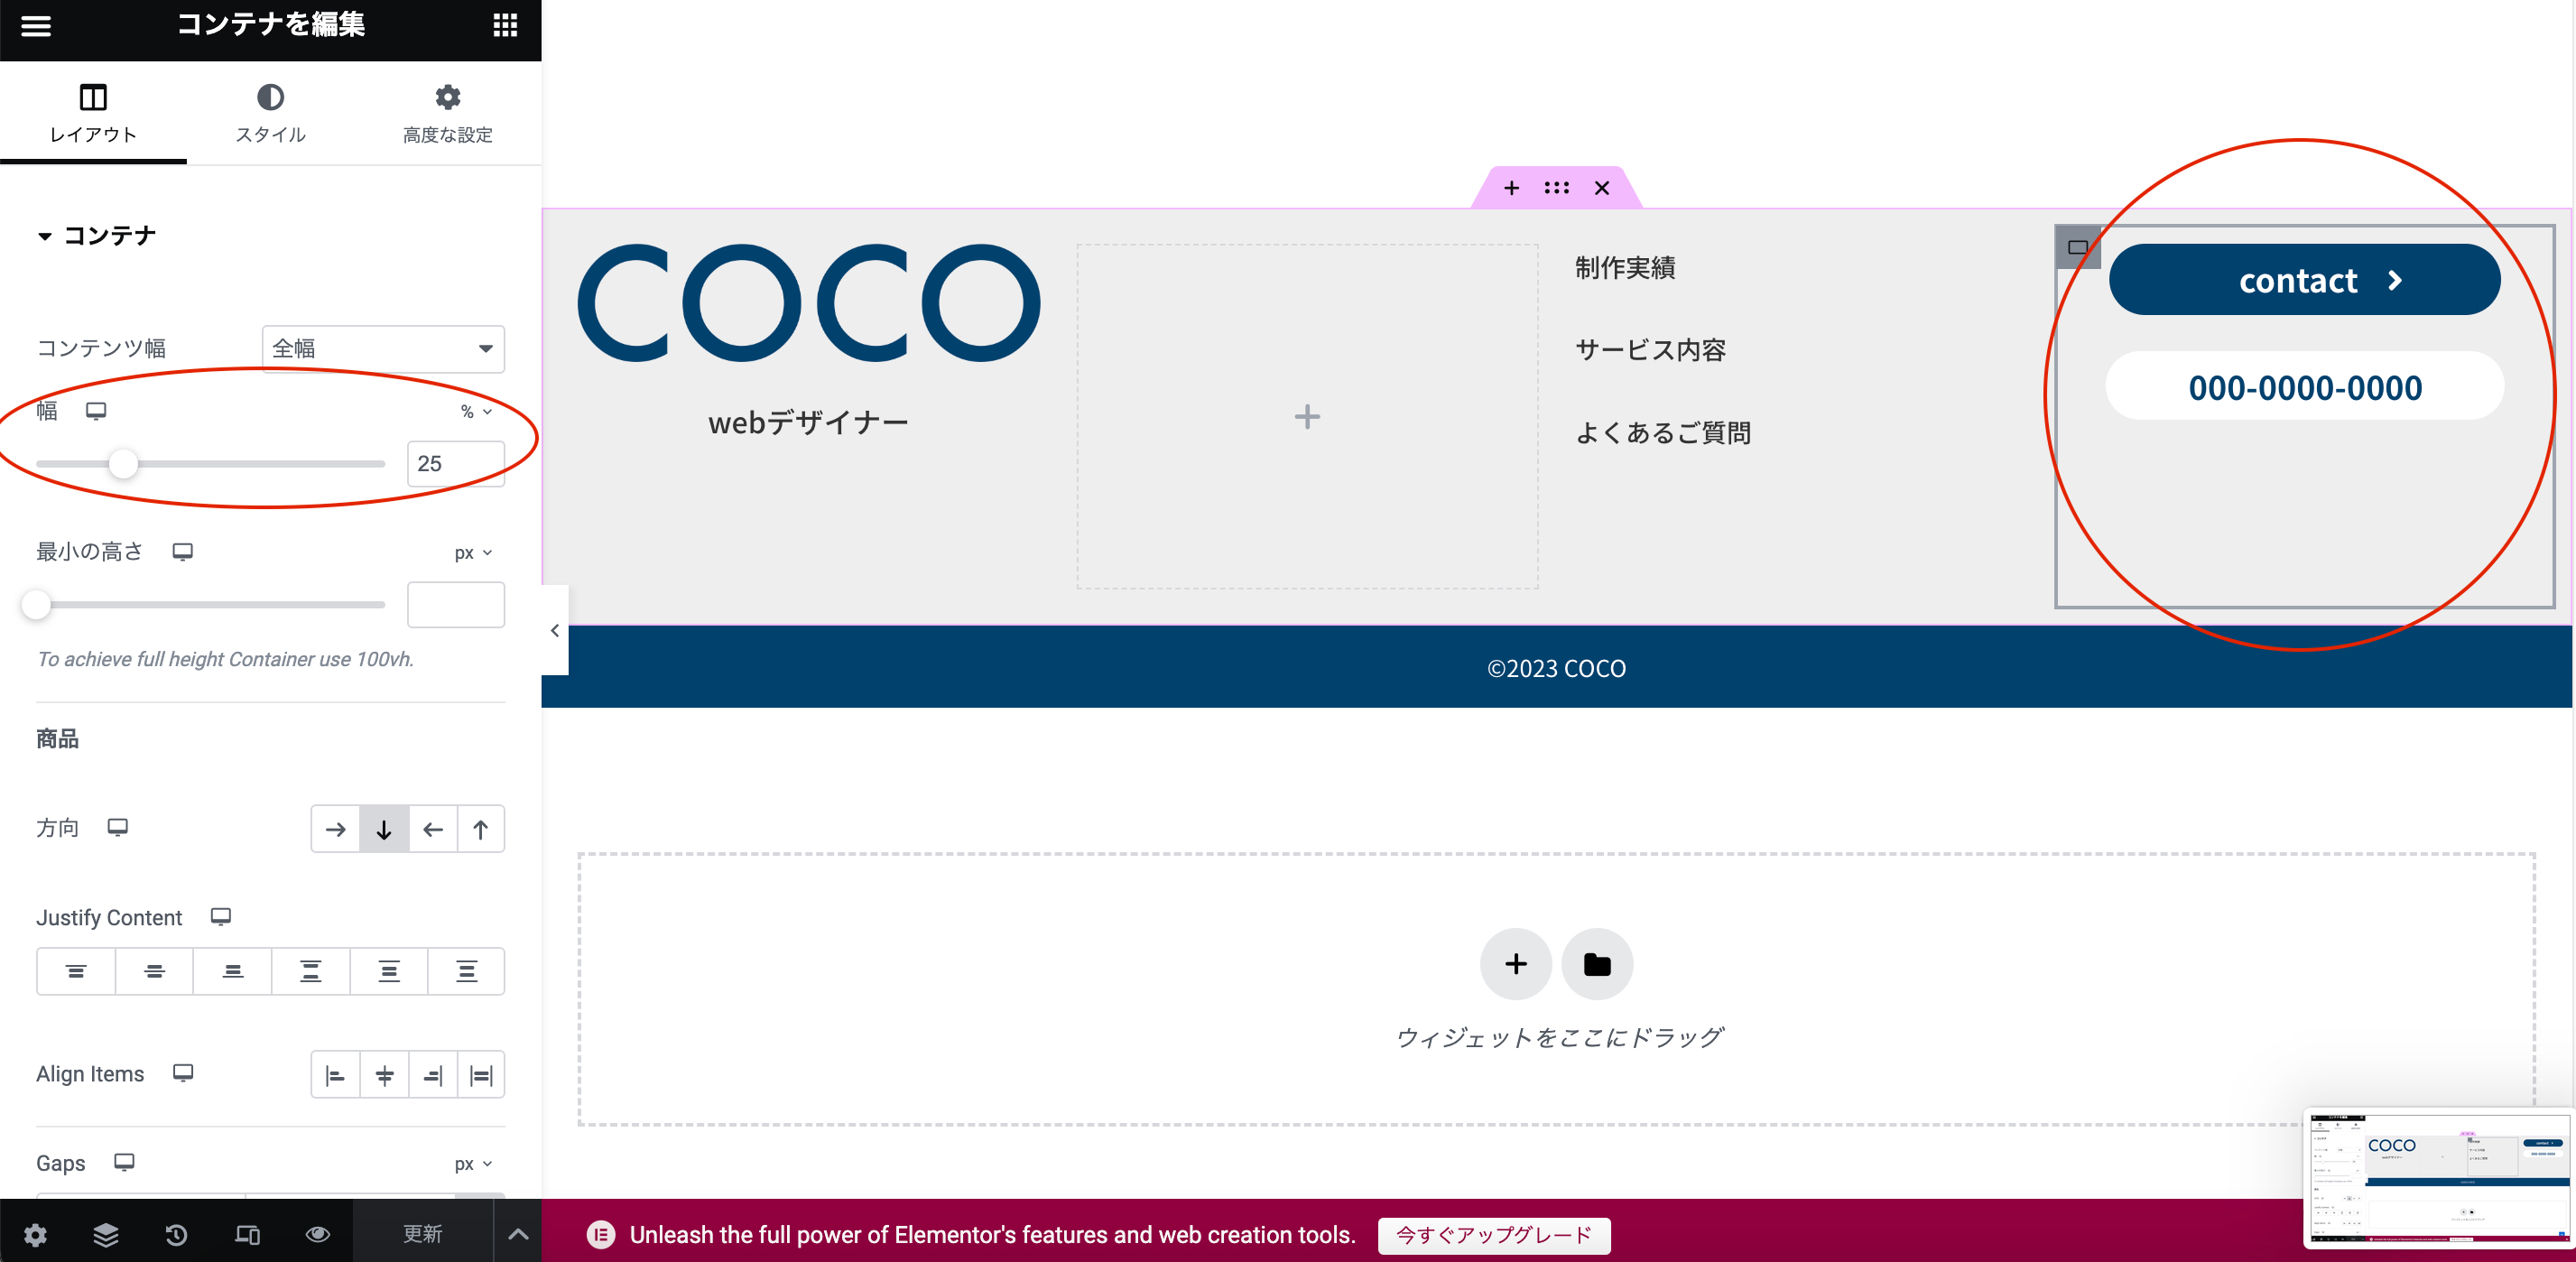Open revision history icon
This screenshot has height=1262, width=2576.
coord(176,1234)
